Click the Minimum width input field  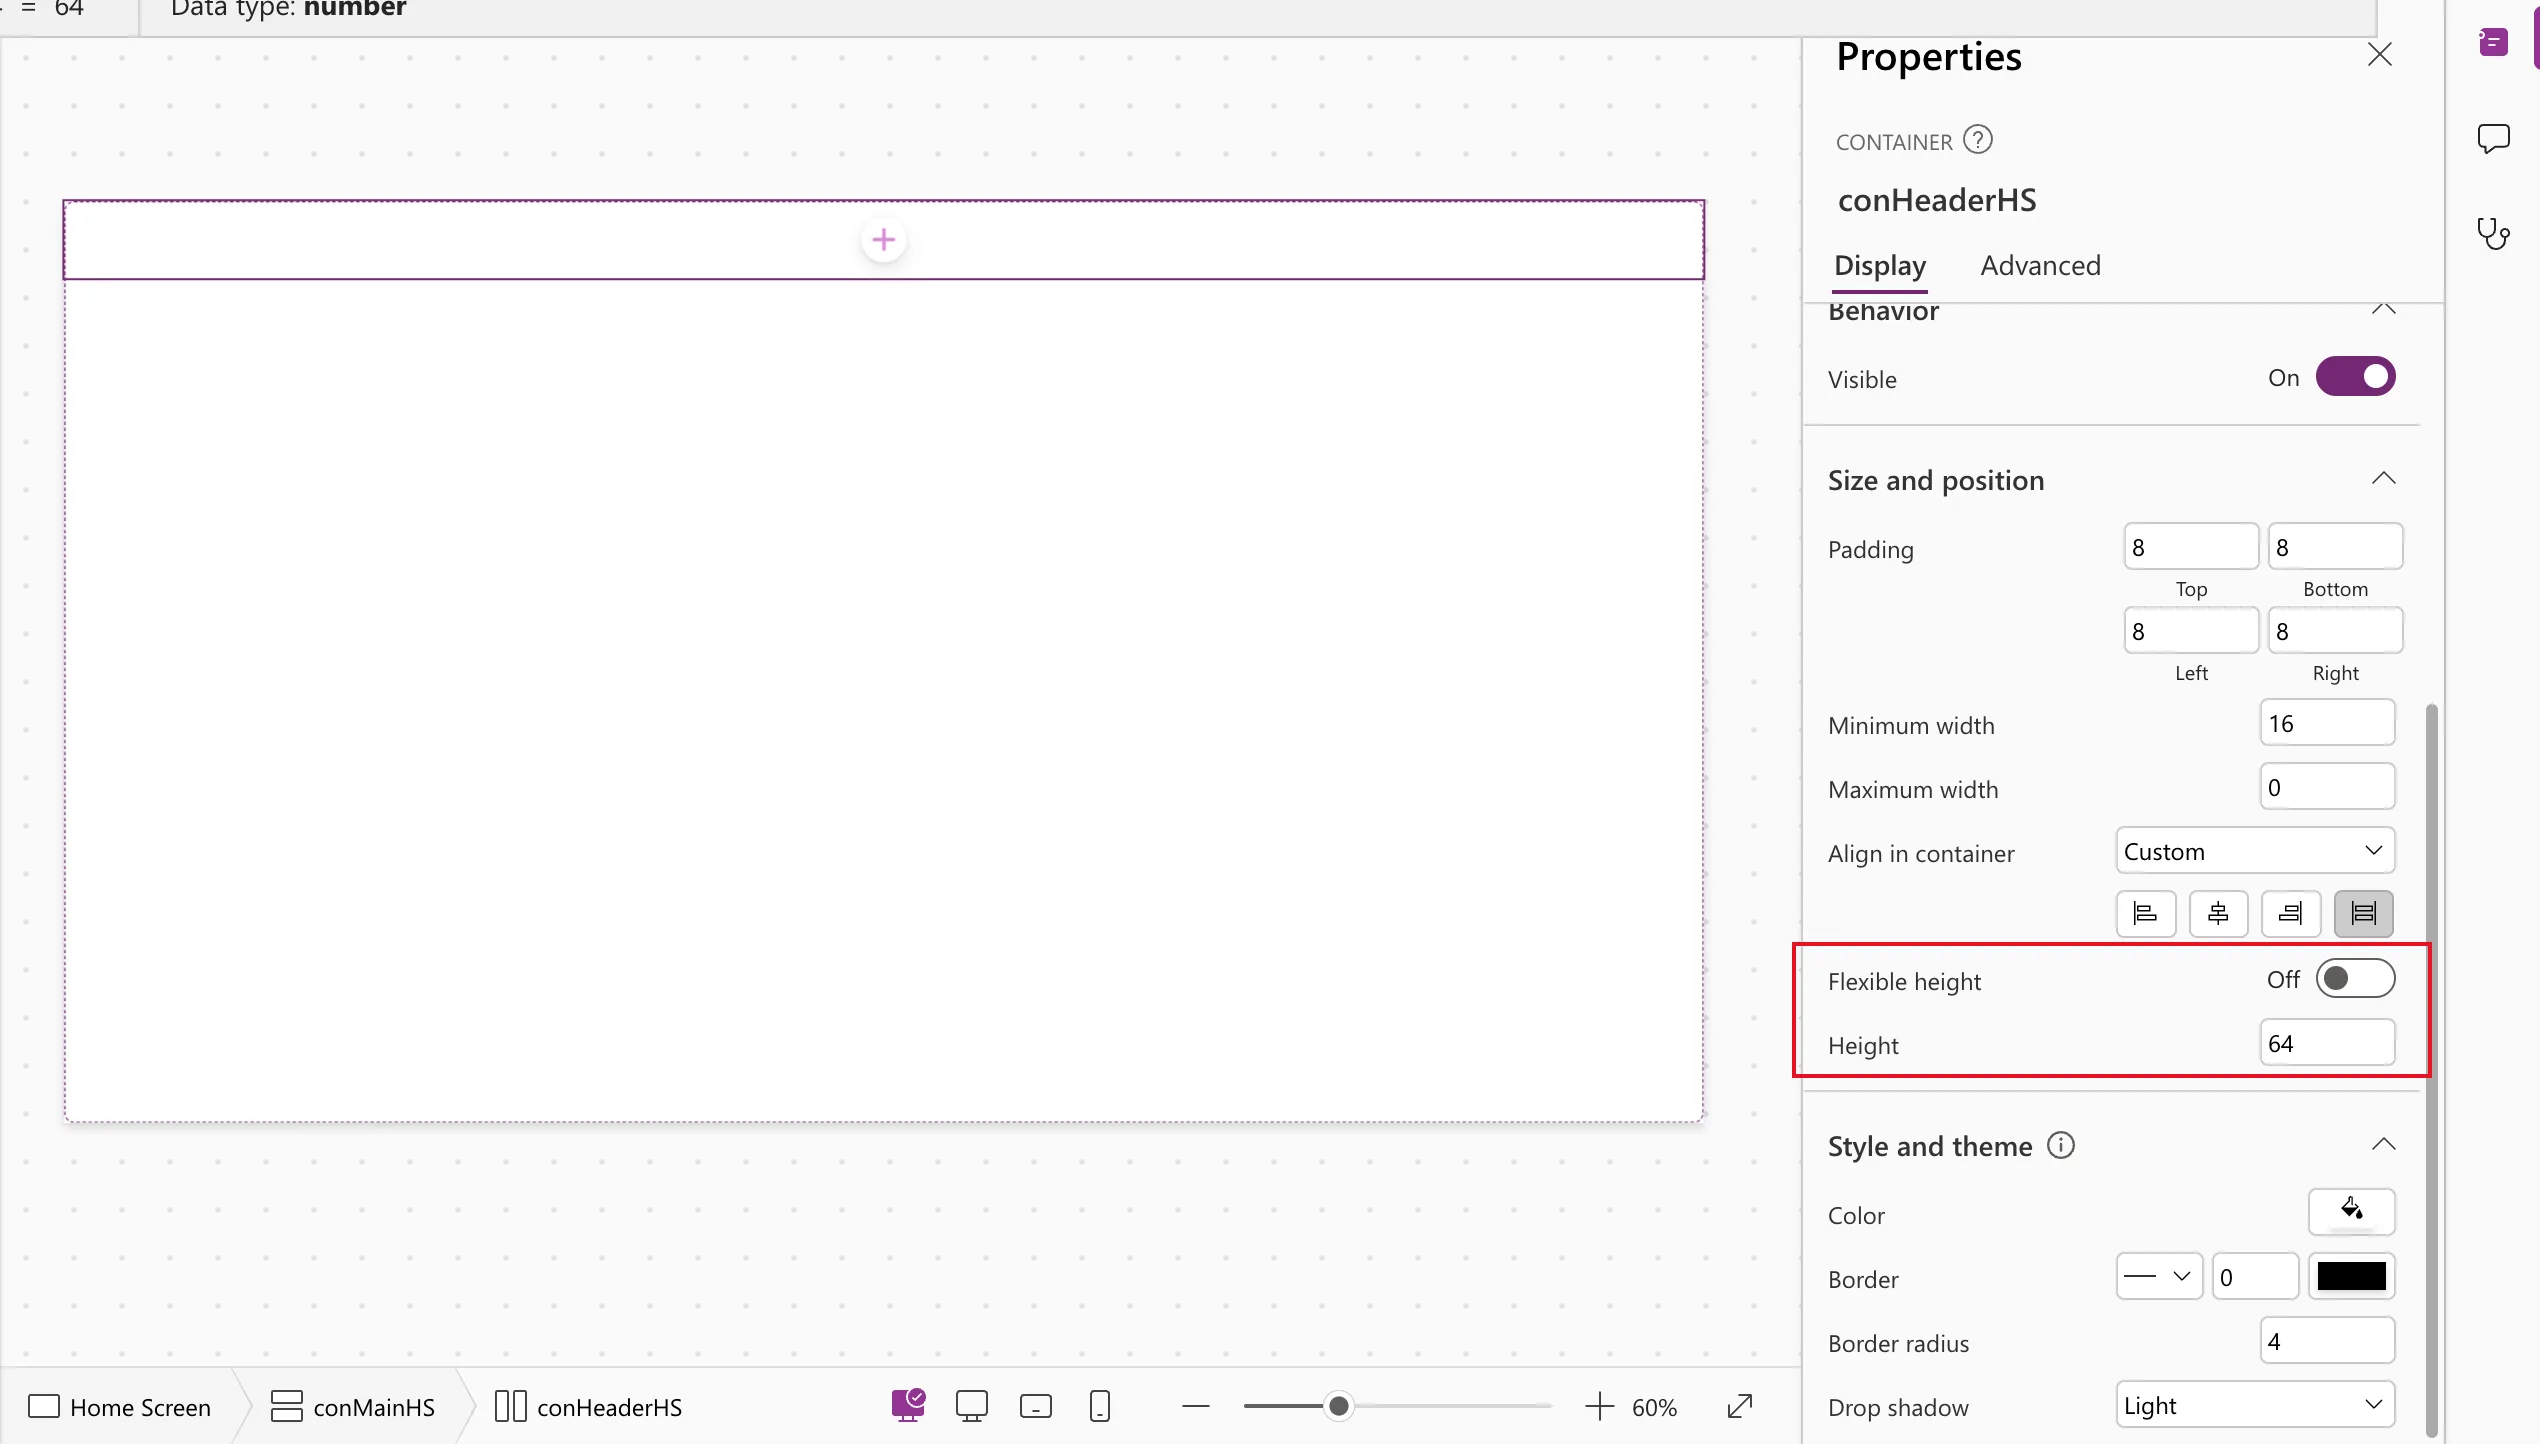pos(2327,723)
